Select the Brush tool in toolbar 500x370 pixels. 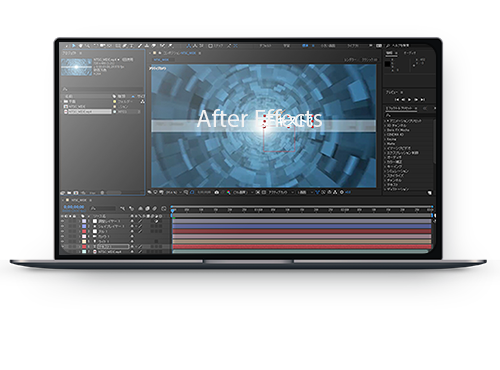click(x=140, y=46)
